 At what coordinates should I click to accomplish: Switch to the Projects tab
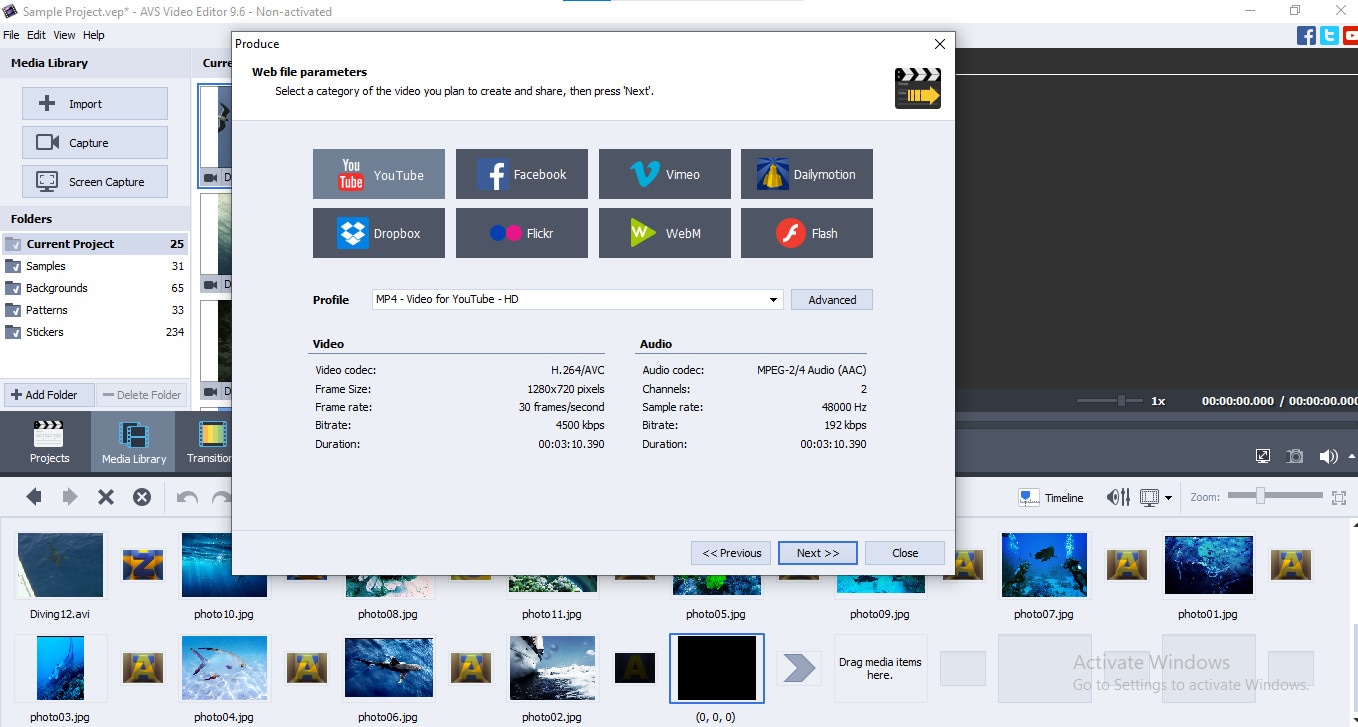click(x=49, y=442)
